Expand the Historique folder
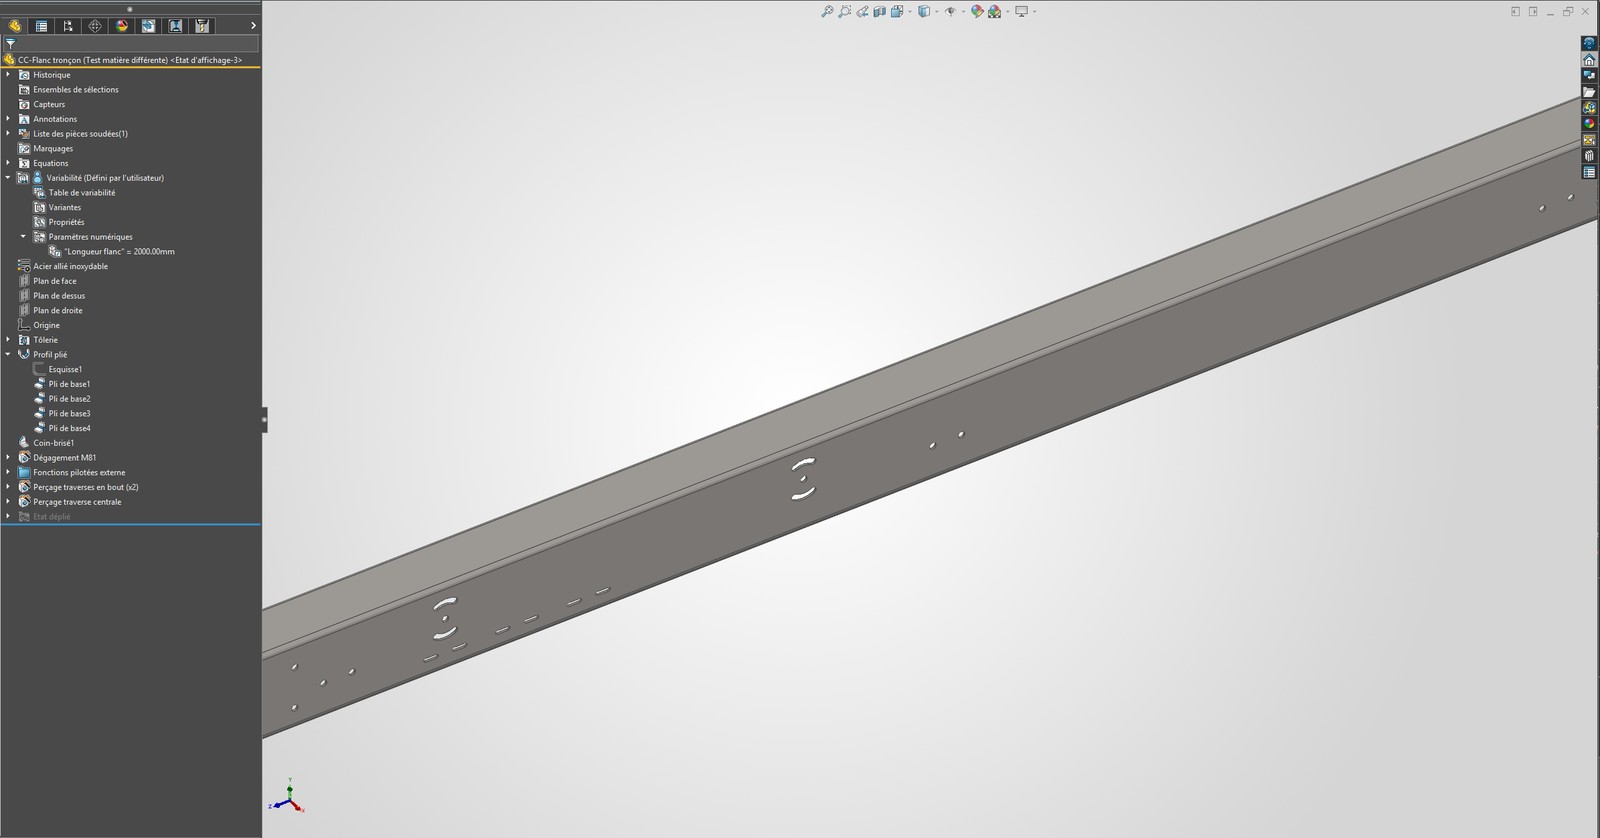 tap(8, 75)
